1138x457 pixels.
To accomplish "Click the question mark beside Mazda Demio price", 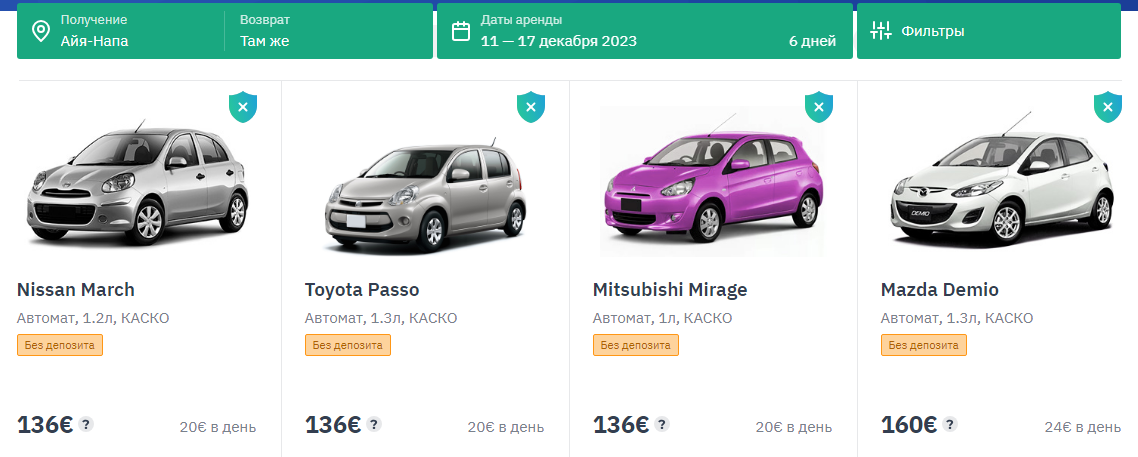I will [950, 424].
